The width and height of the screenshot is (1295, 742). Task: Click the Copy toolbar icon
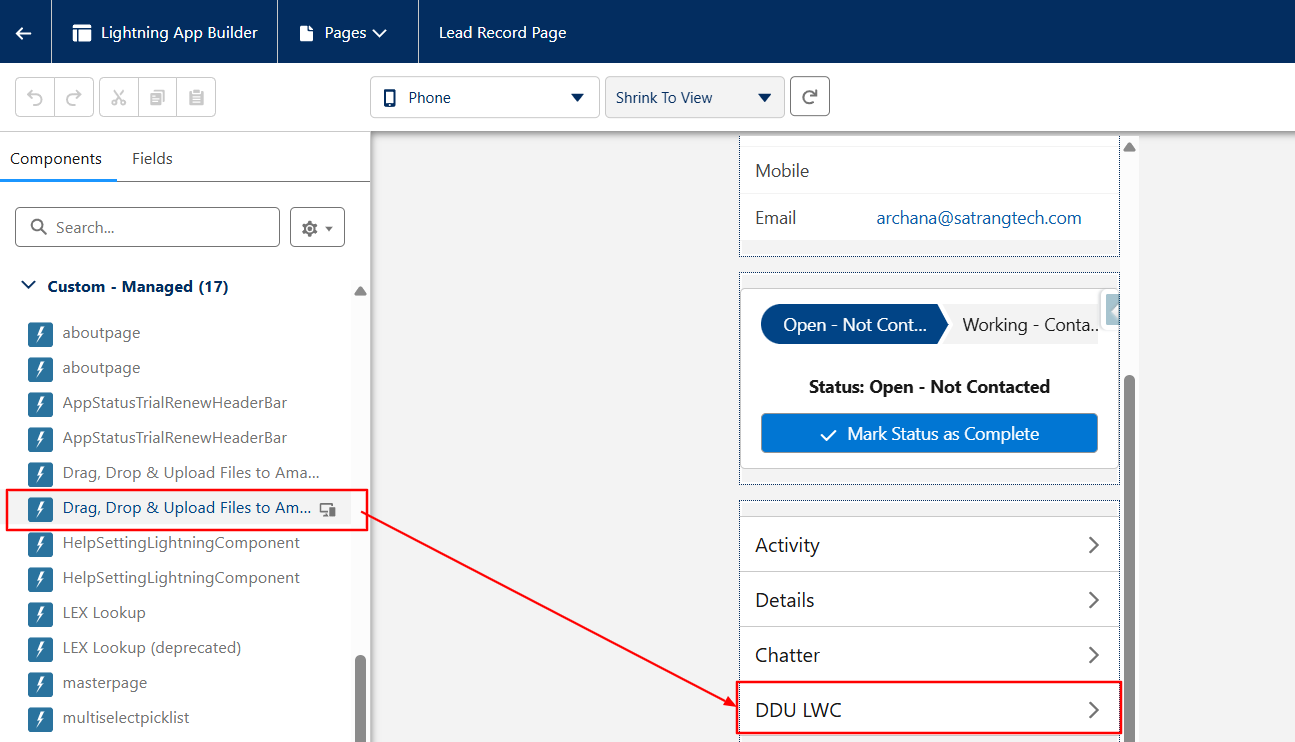point(157,97)
